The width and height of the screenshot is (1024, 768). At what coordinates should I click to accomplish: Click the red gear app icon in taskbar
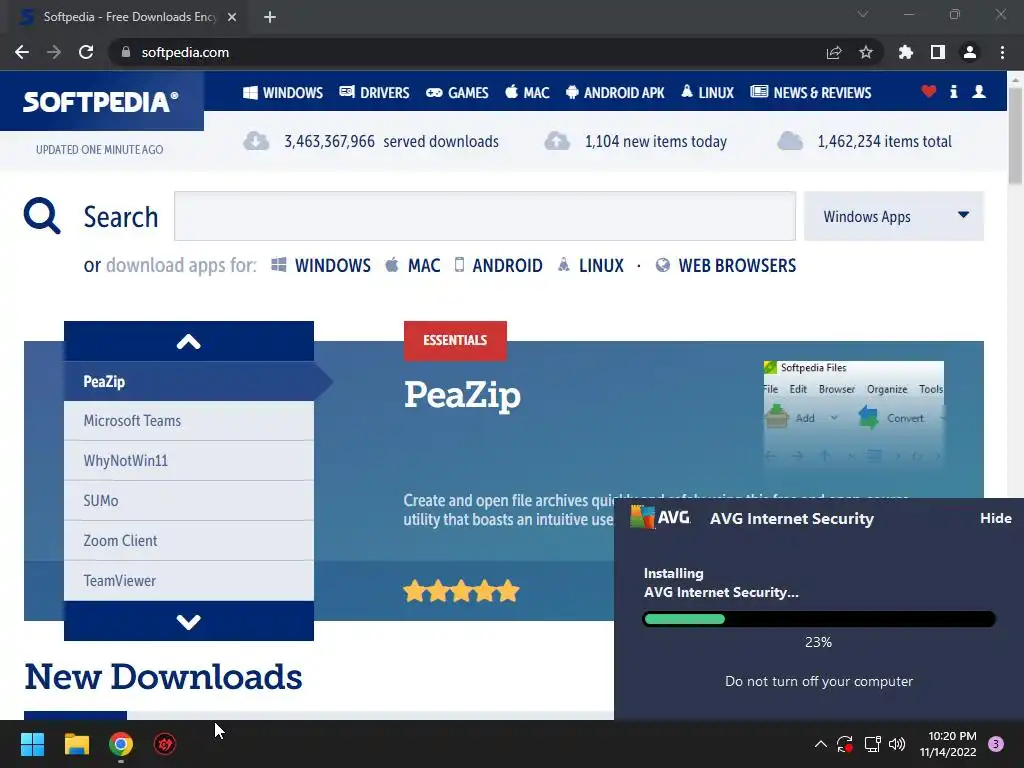(x=165, y=744)
